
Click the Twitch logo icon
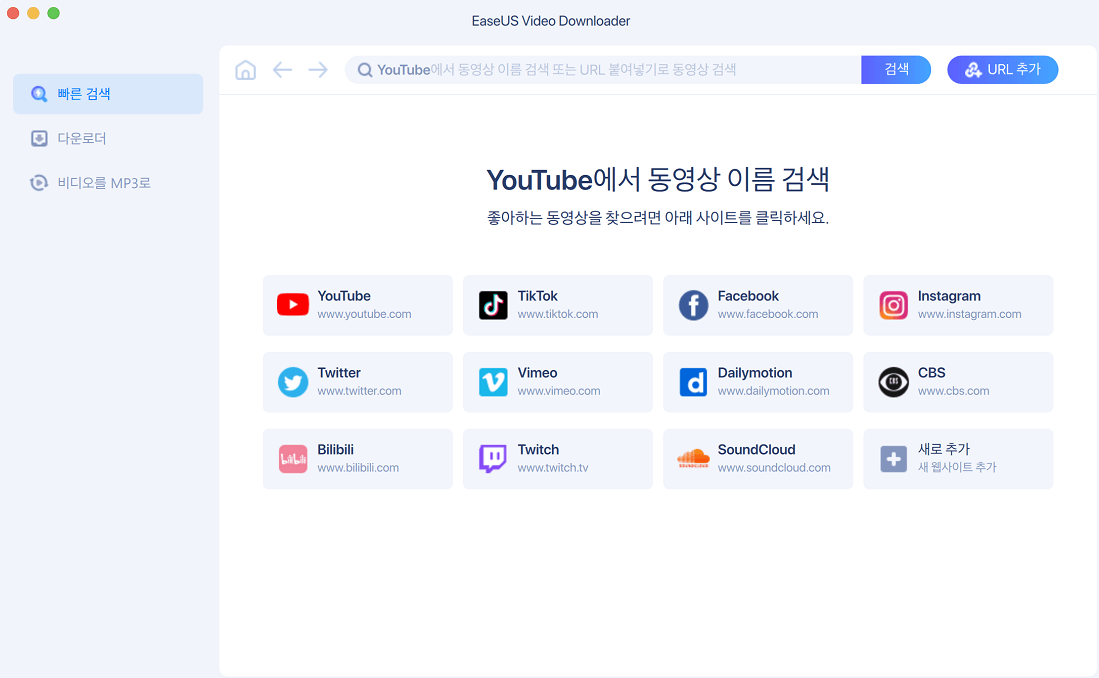pyautogui.click(x=493, y=459)
